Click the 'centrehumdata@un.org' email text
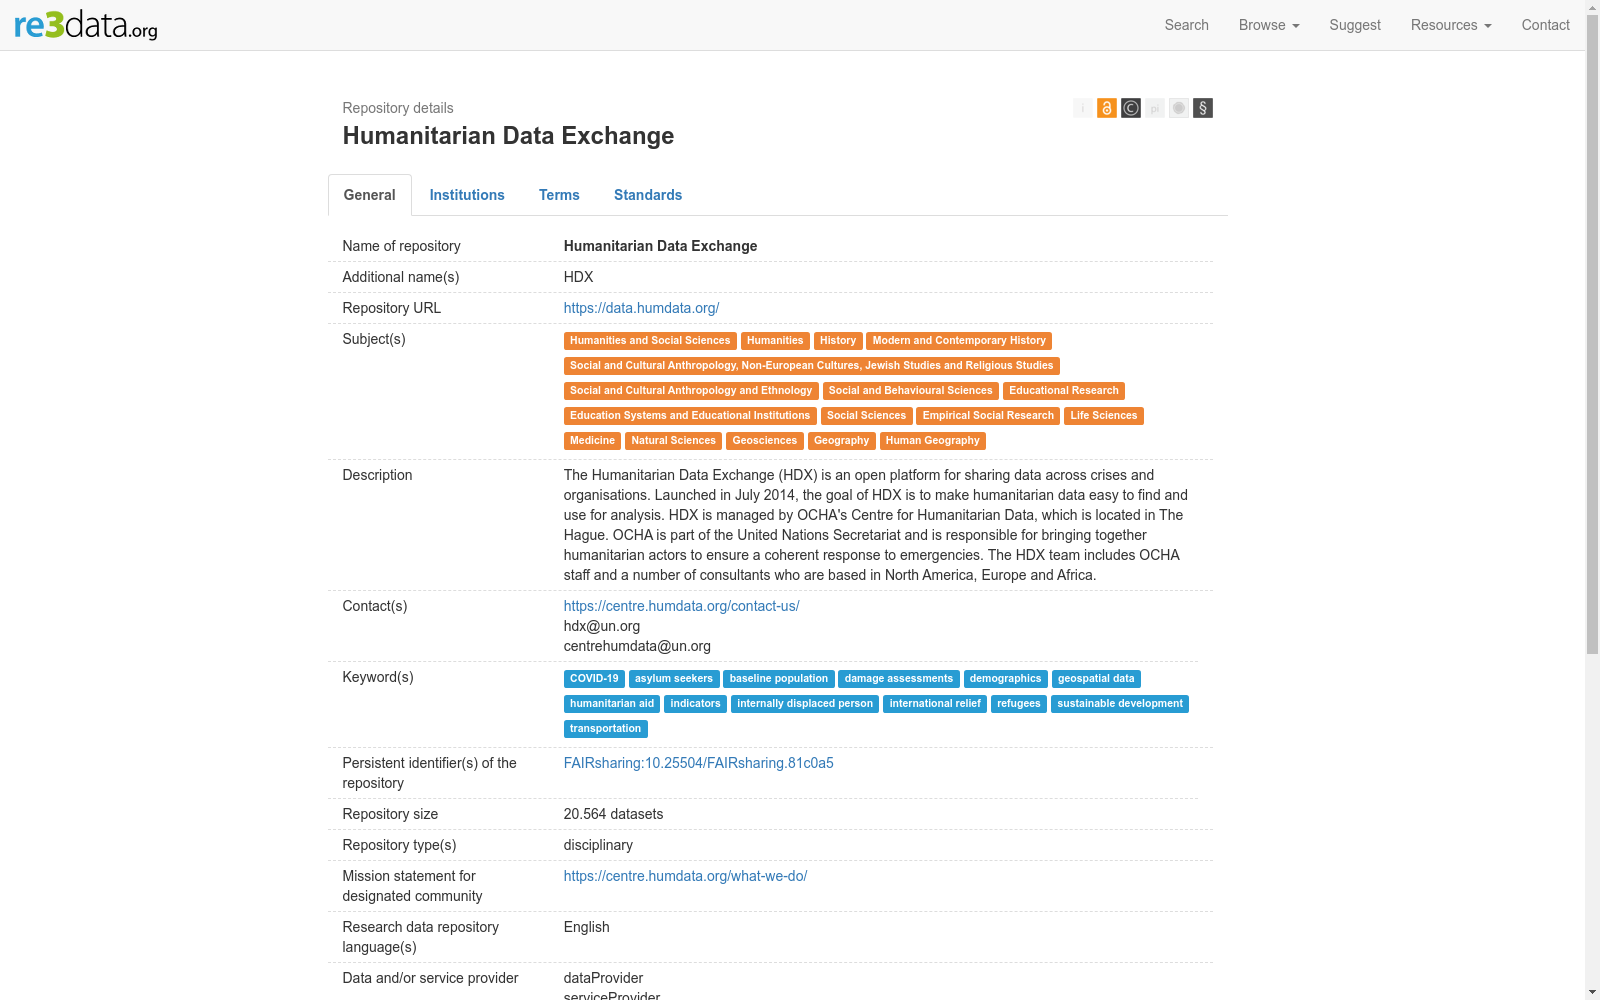 pyautogui.click(x=637, y=646)
